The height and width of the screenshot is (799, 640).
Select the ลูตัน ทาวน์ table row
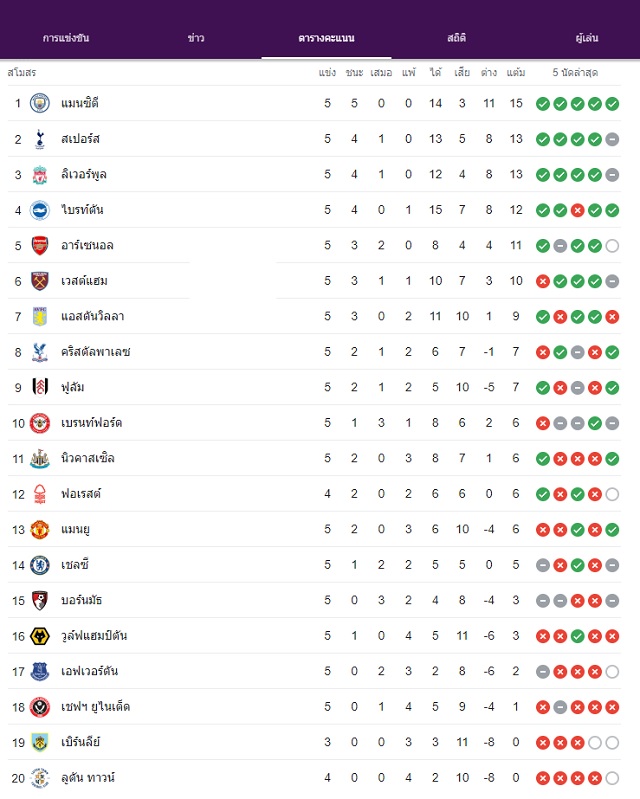click(314, 778)
